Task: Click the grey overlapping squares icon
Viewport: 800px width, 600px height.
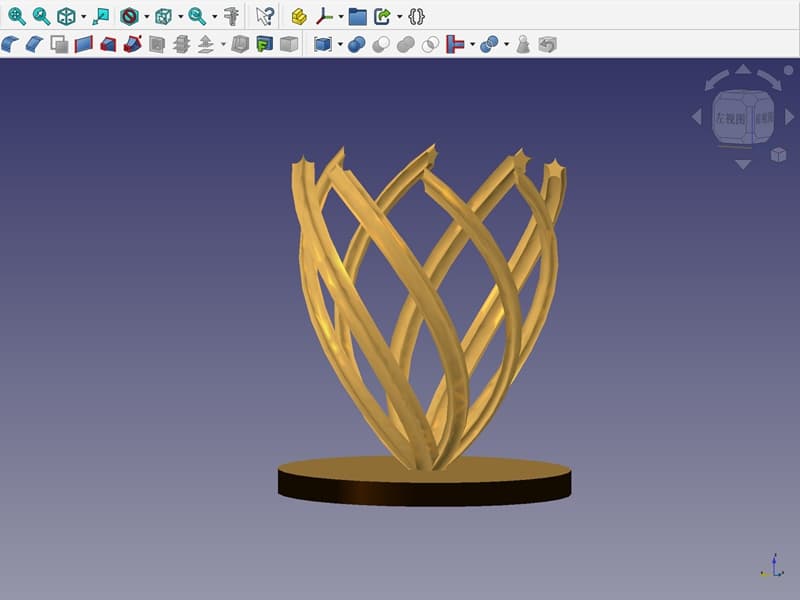Action: (60, 44)
